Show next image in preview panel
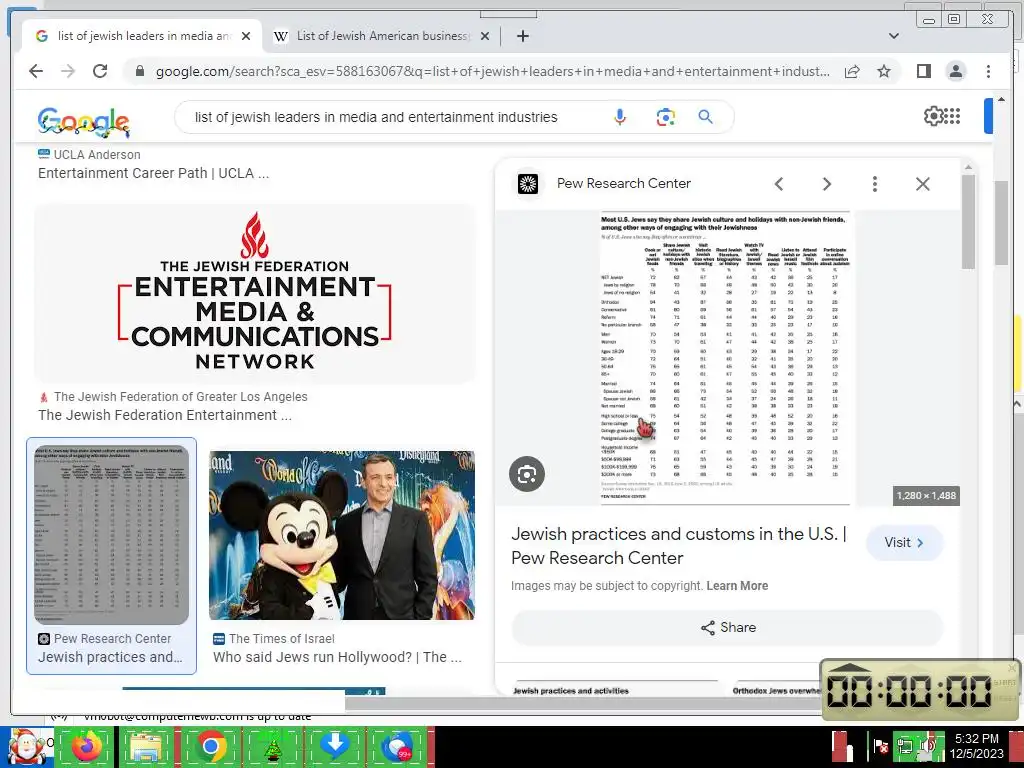The width and height of the screenshot is (1024, 768). [827, 184]
